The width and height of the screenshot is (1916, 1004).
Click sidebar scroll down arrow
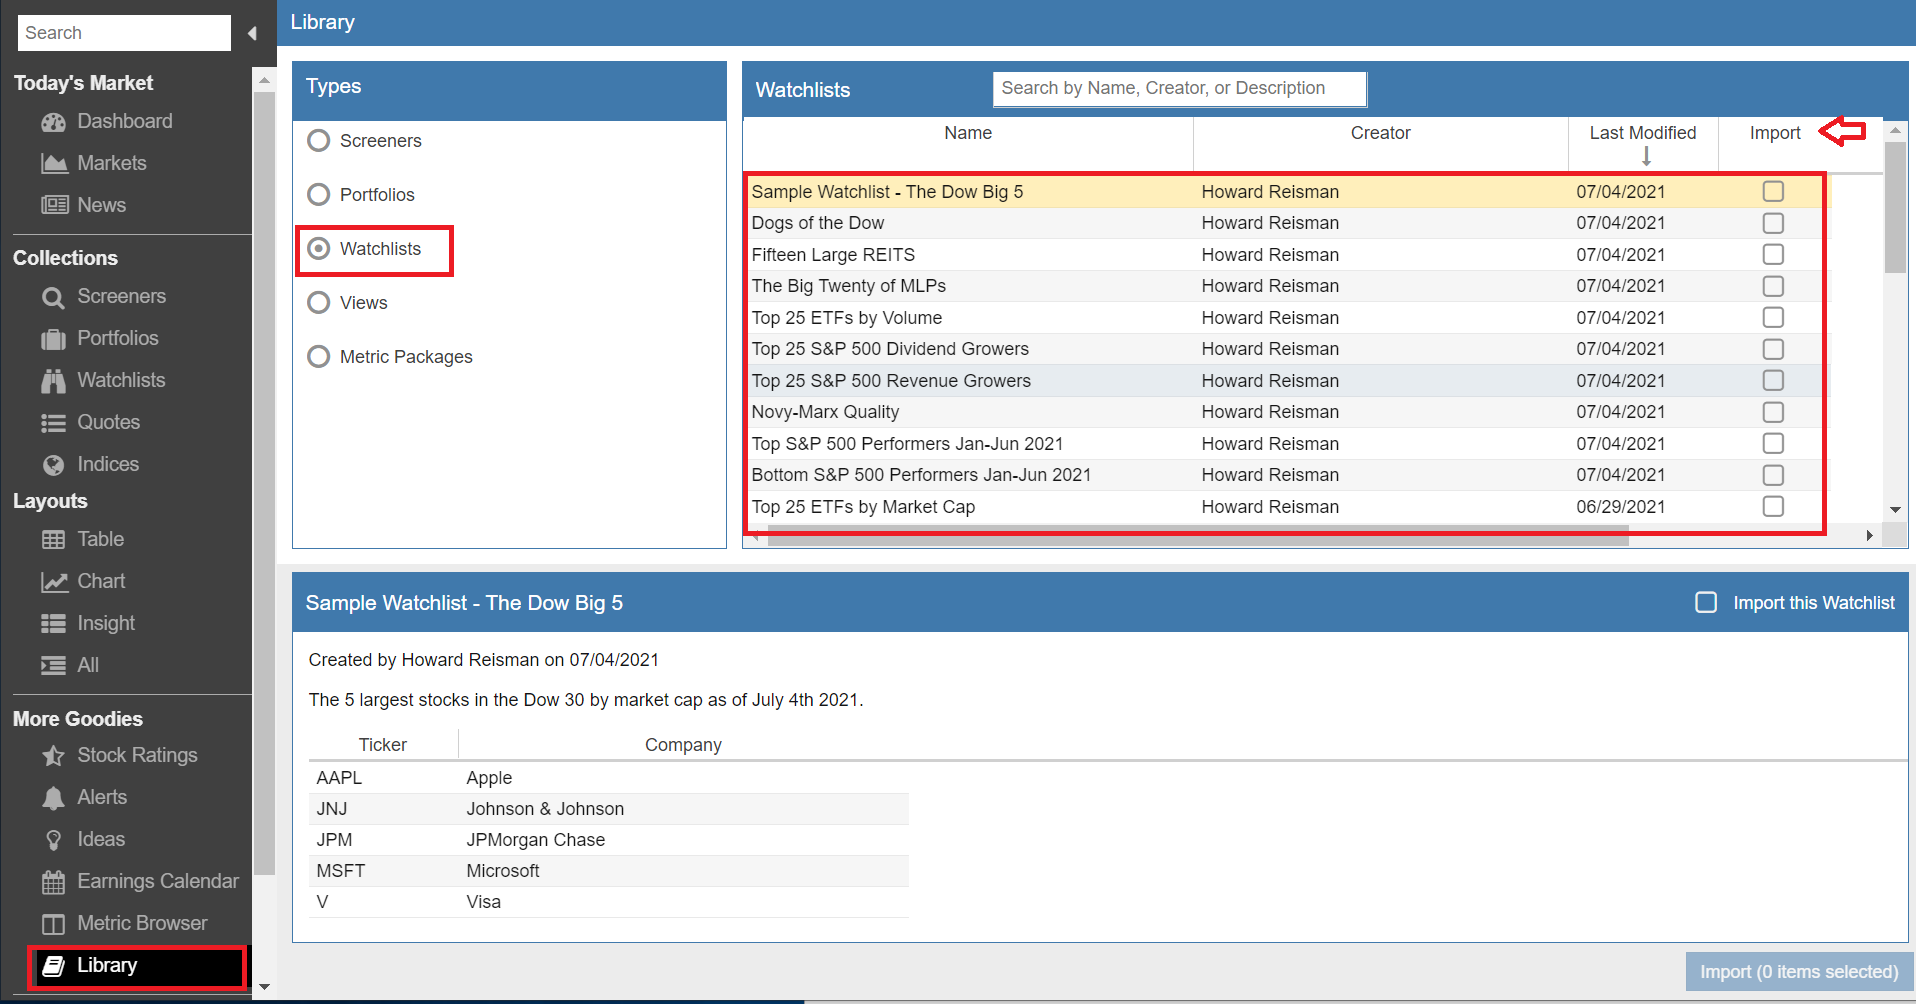pos(264,987)
